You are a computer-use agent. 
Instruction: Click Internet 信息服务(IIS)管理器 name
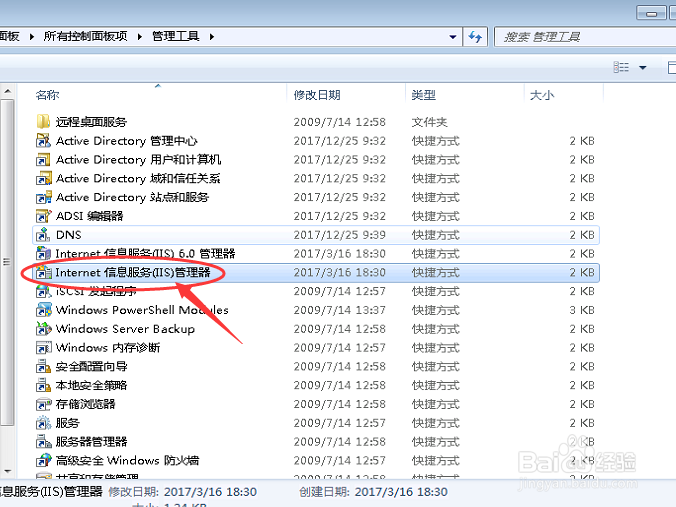(x=133, y=272)
